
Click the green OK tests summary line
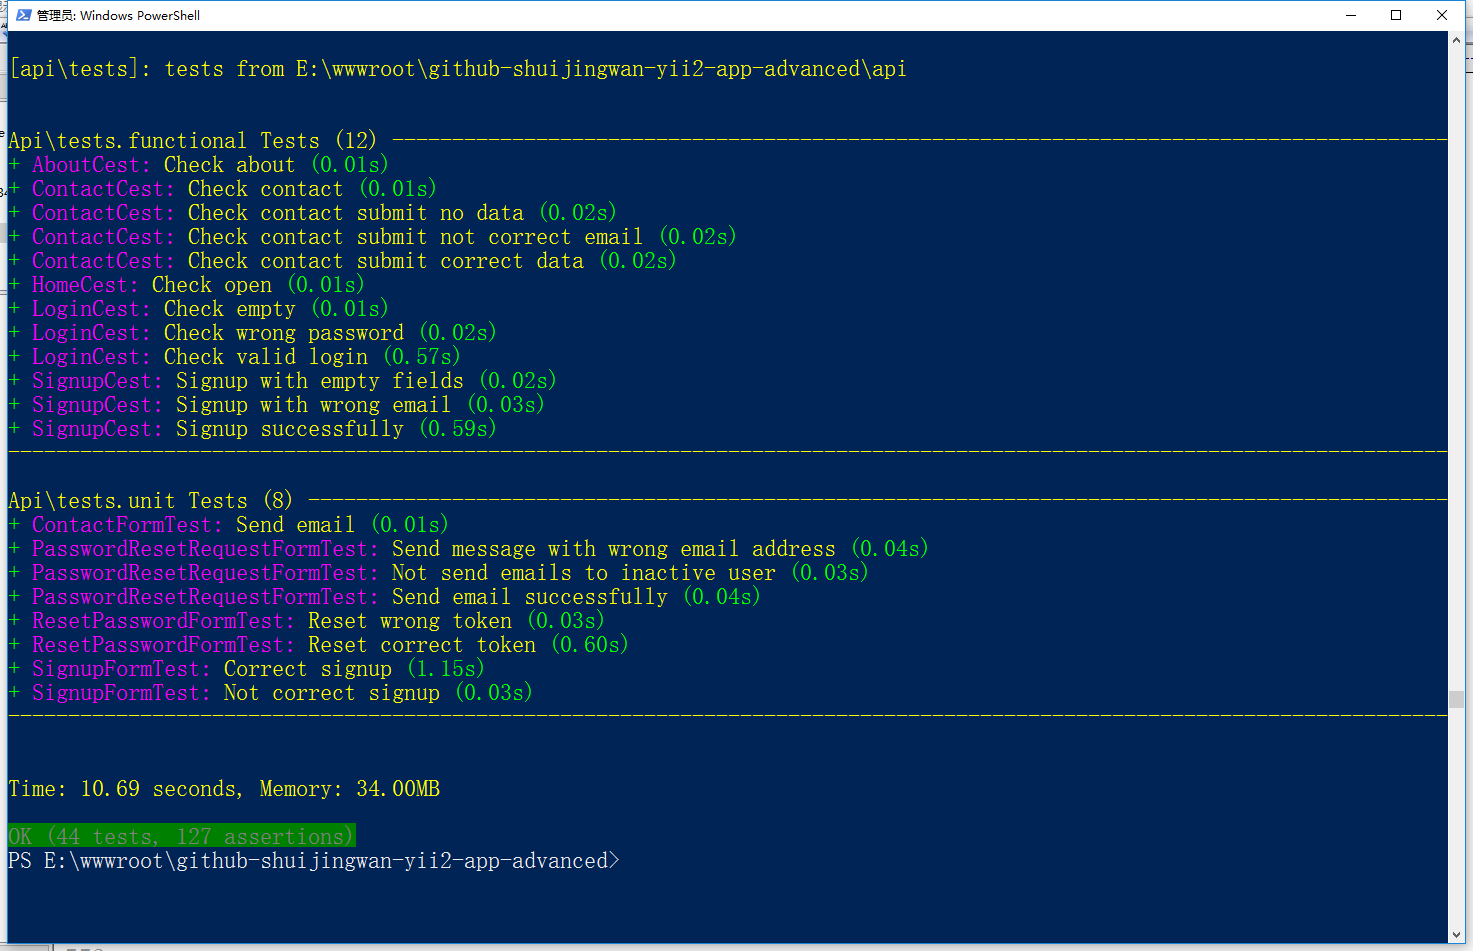[x=181, y=836]
